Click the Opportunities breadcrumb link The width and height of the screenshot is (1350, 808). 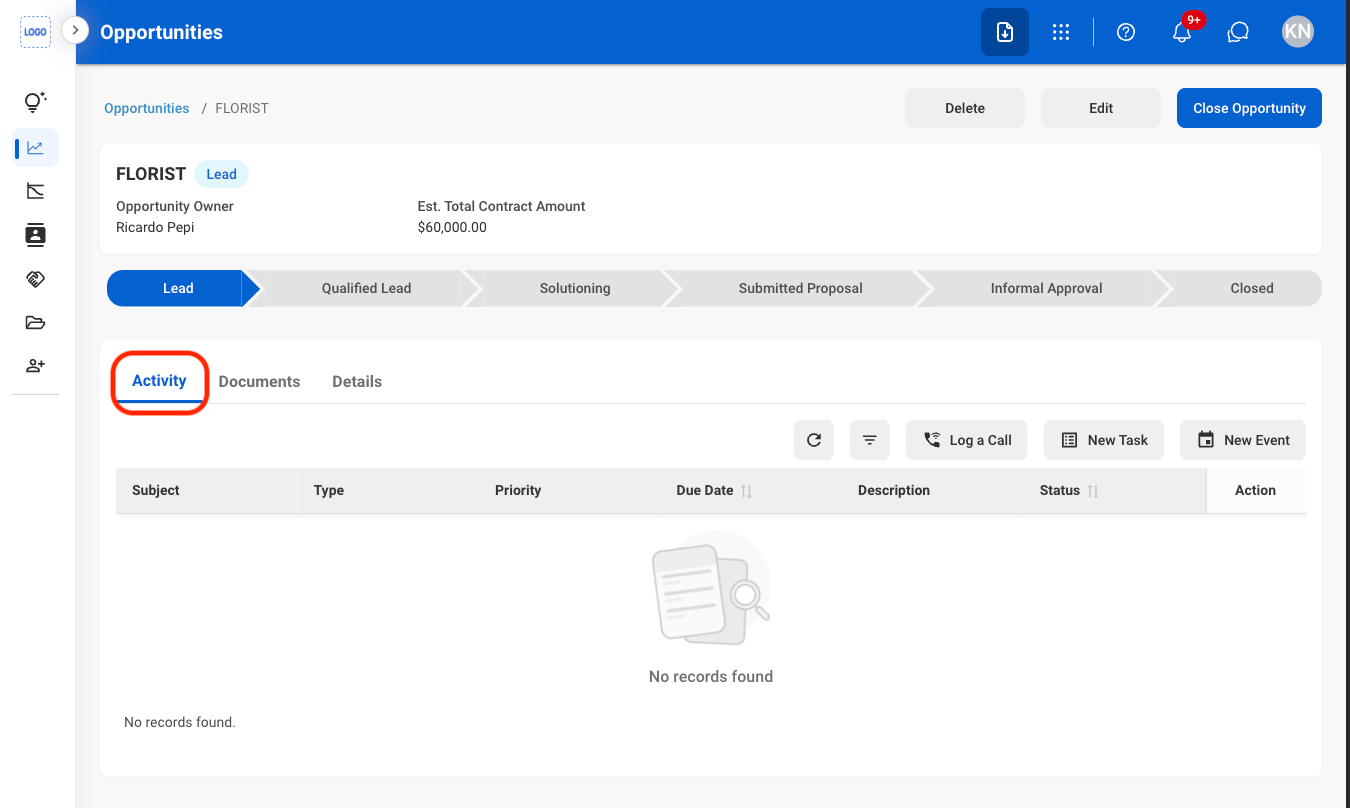pyautogui.click(x=146, y=108)
